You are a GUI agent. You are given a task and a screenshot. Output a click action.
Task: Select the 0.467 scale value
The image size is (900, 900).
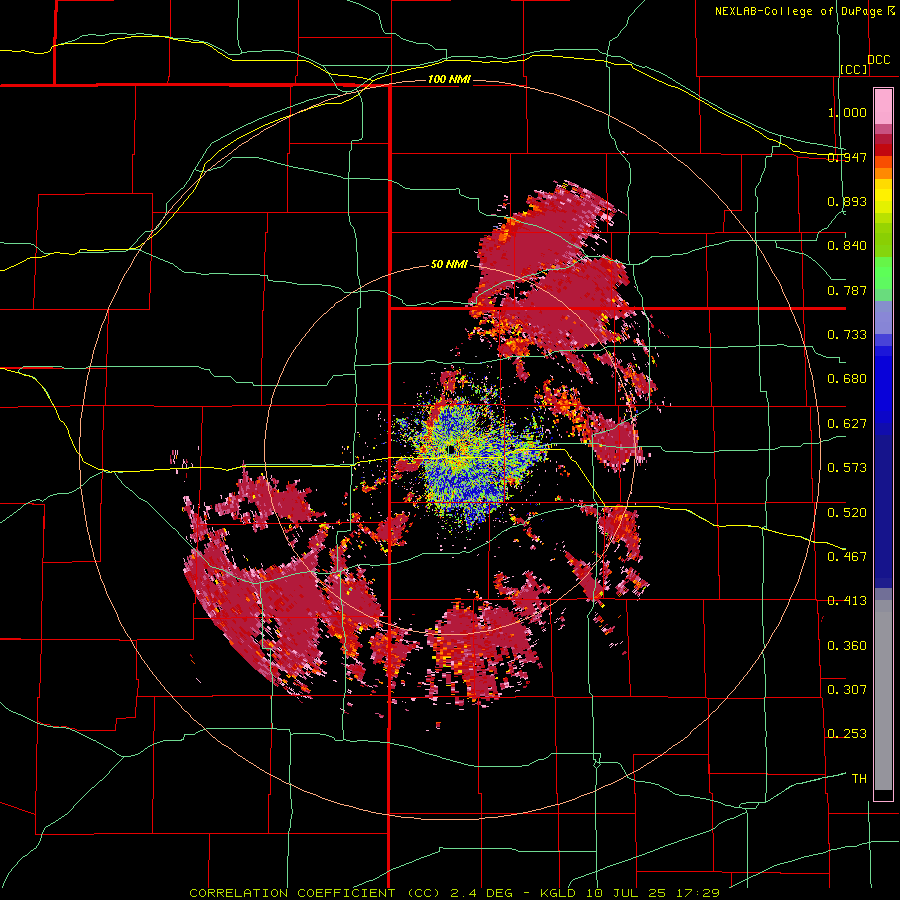[x=847, y=557]
